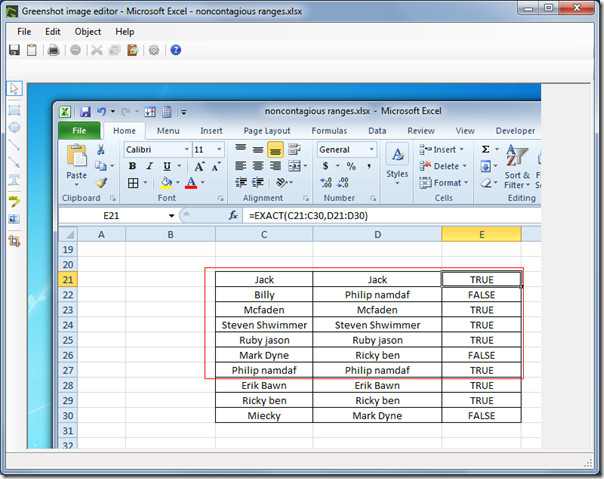604x479 pixels.
Task: Open Greenshot settings gear icon
Action: pyautogui.click(x=154, y=50)
